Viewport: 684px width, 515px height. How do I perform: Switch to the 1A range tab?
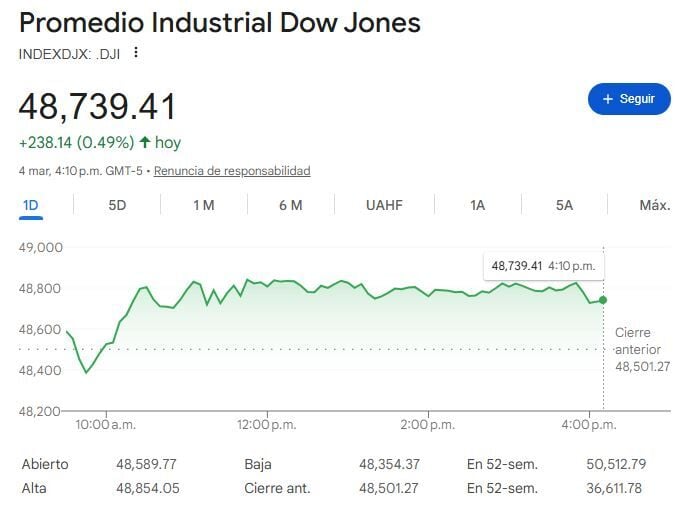click(x=477, y=205)
